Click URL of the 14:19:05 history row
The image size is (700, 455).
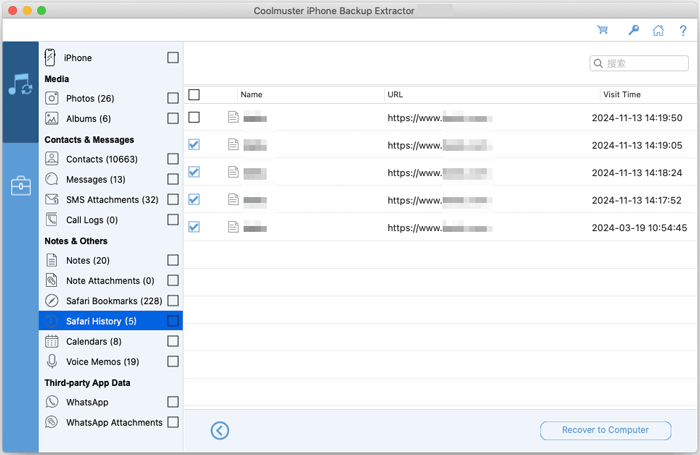coord(440,145)
